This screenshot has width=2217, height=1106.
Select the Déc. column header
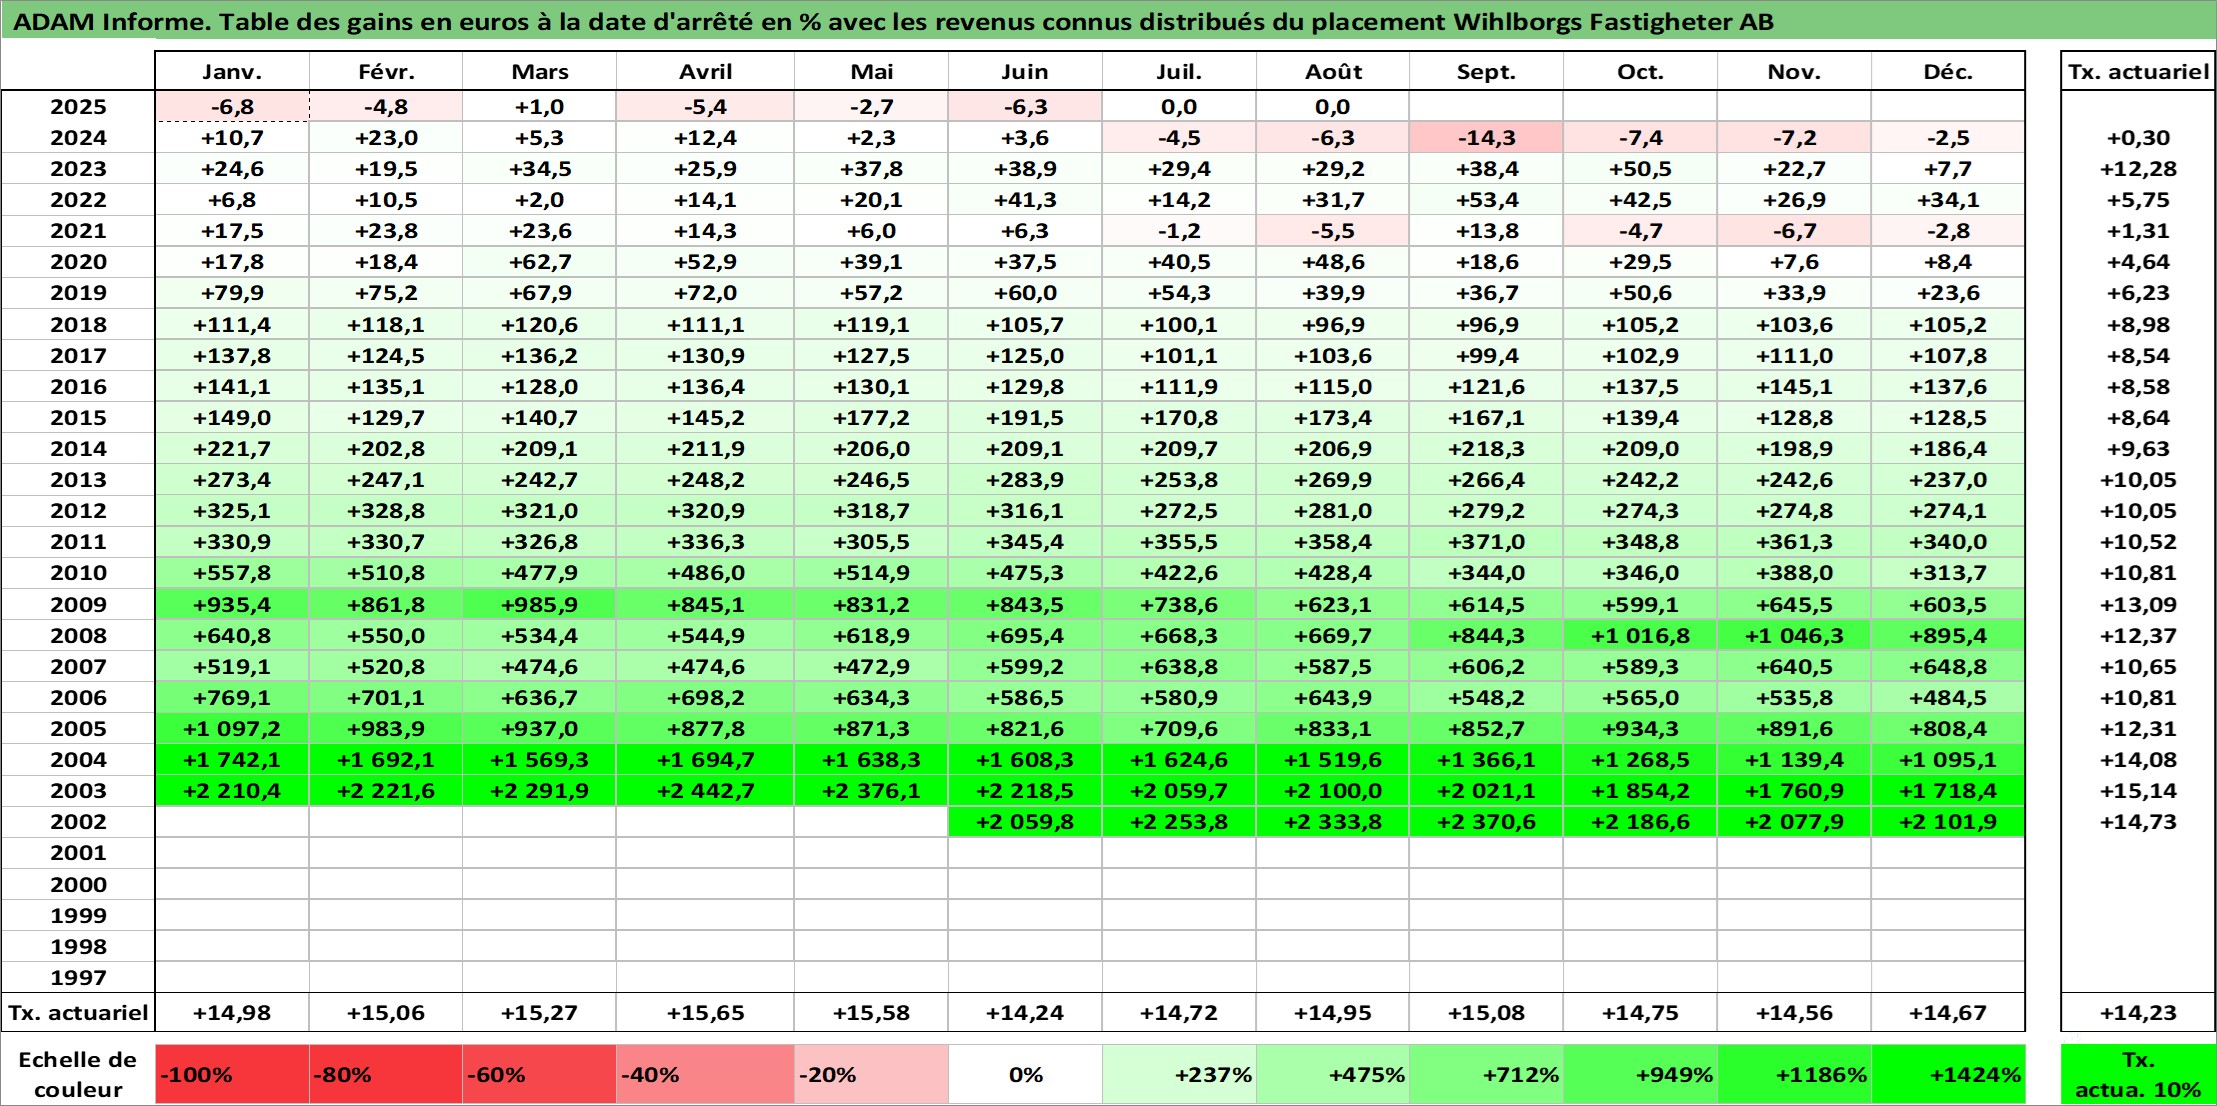(x=1948, y=71)
